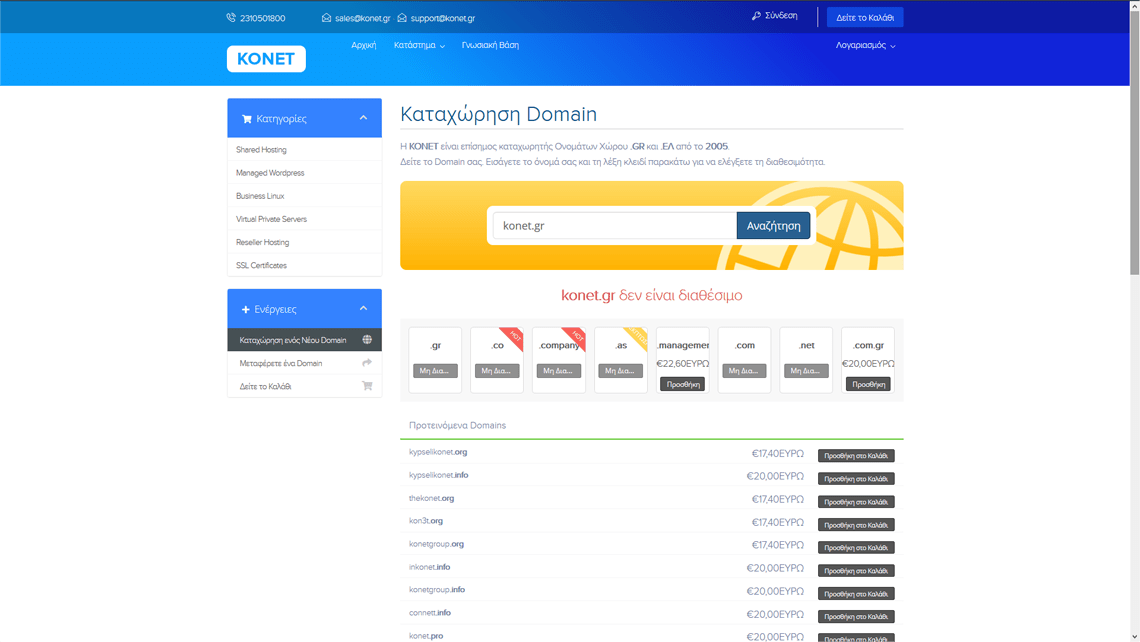Select Shared Hosting category
The image size is (1140, 642).
tap(305, 149)
